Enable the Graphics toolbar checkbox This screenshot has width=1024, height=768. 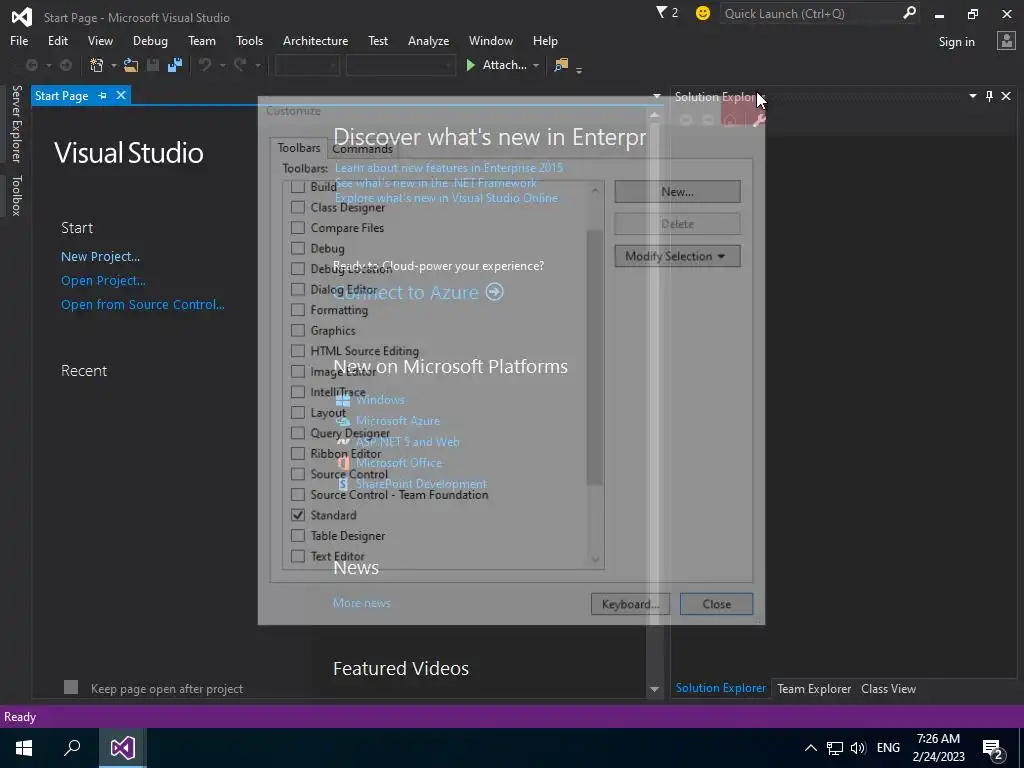(298, 330)
